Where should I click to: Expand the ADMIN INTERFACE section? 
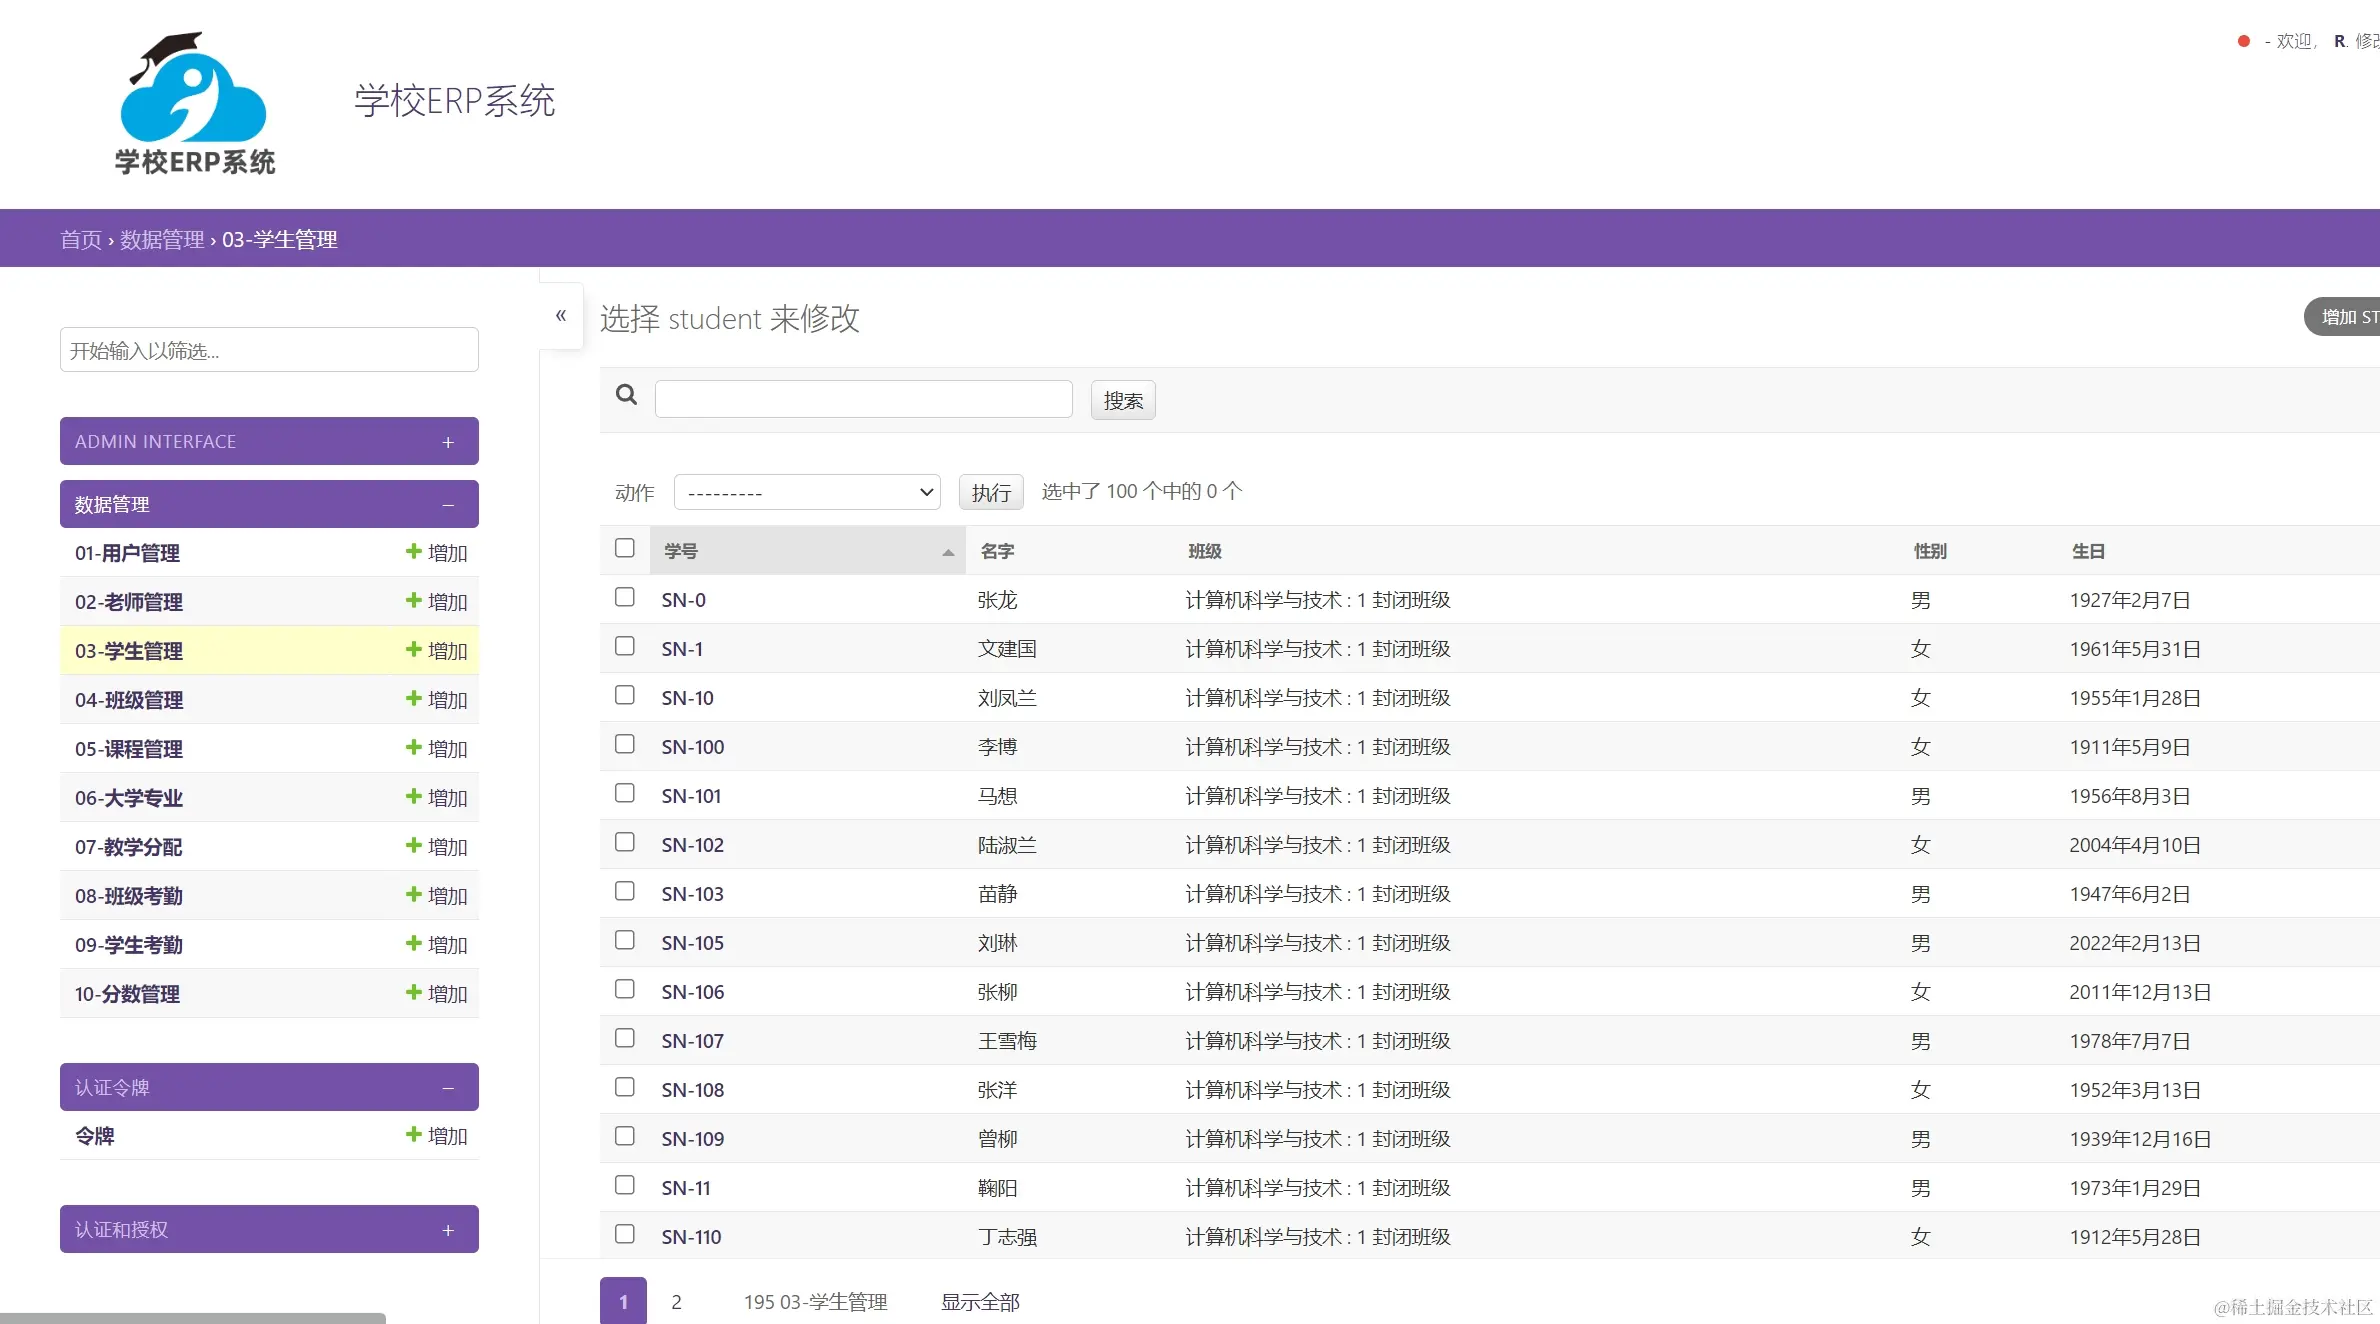[x=448, y=442]
